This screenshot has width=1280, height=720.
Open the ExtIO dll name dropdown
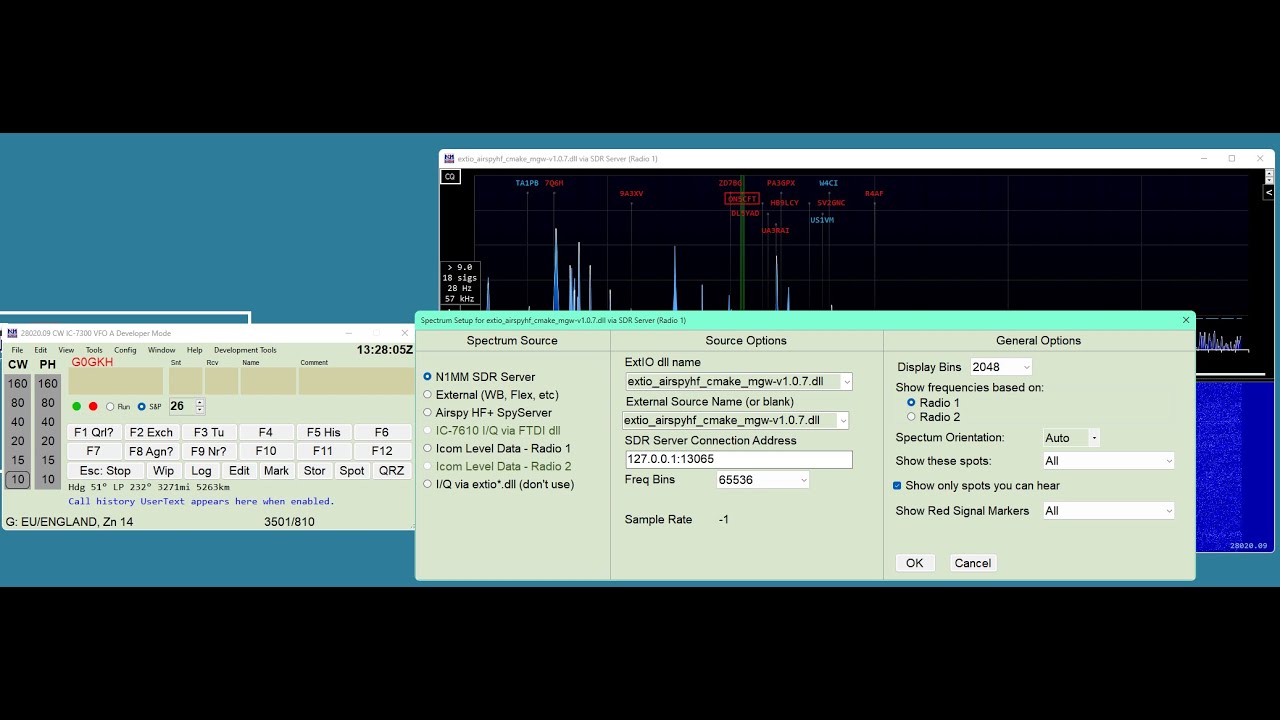pyautogui.click(x=846, y=382)
